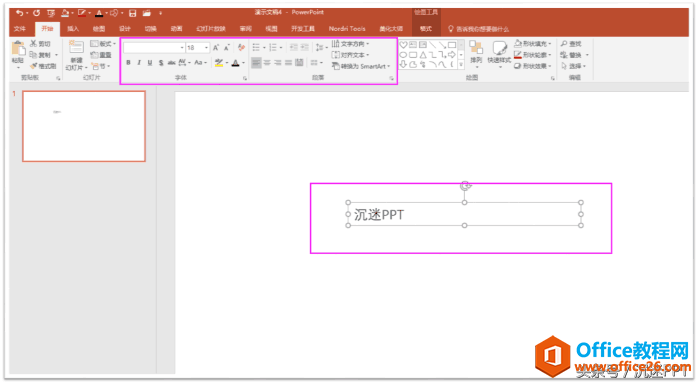Open the font size dropdown showing 18
The height and width of the screenshot is (384, 698).
click(206, 48)
